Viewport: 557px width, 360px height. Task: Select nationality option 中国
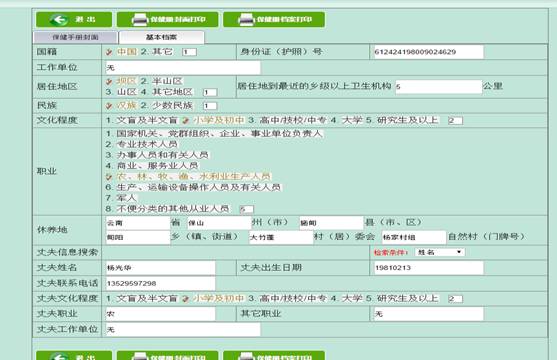(x=122, y=52)
